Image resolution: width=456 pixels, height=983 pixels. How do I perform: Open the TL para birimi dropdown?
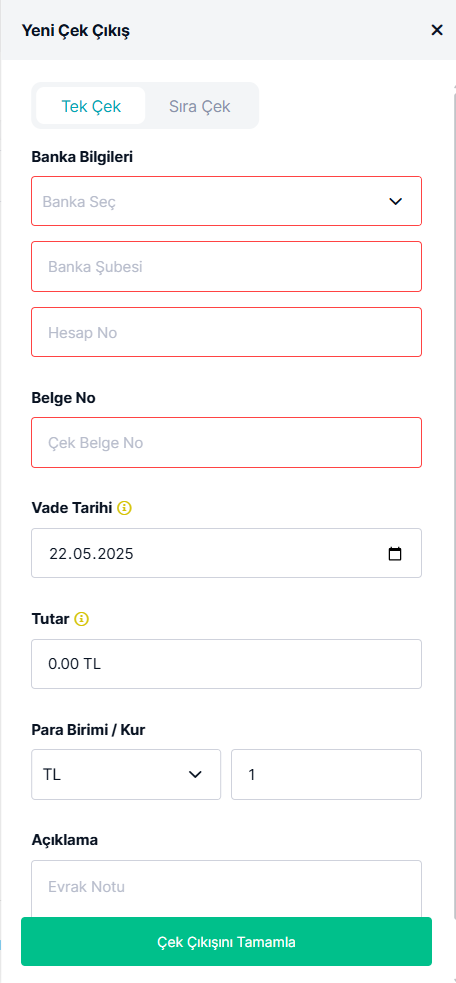(x=126, y=774)
